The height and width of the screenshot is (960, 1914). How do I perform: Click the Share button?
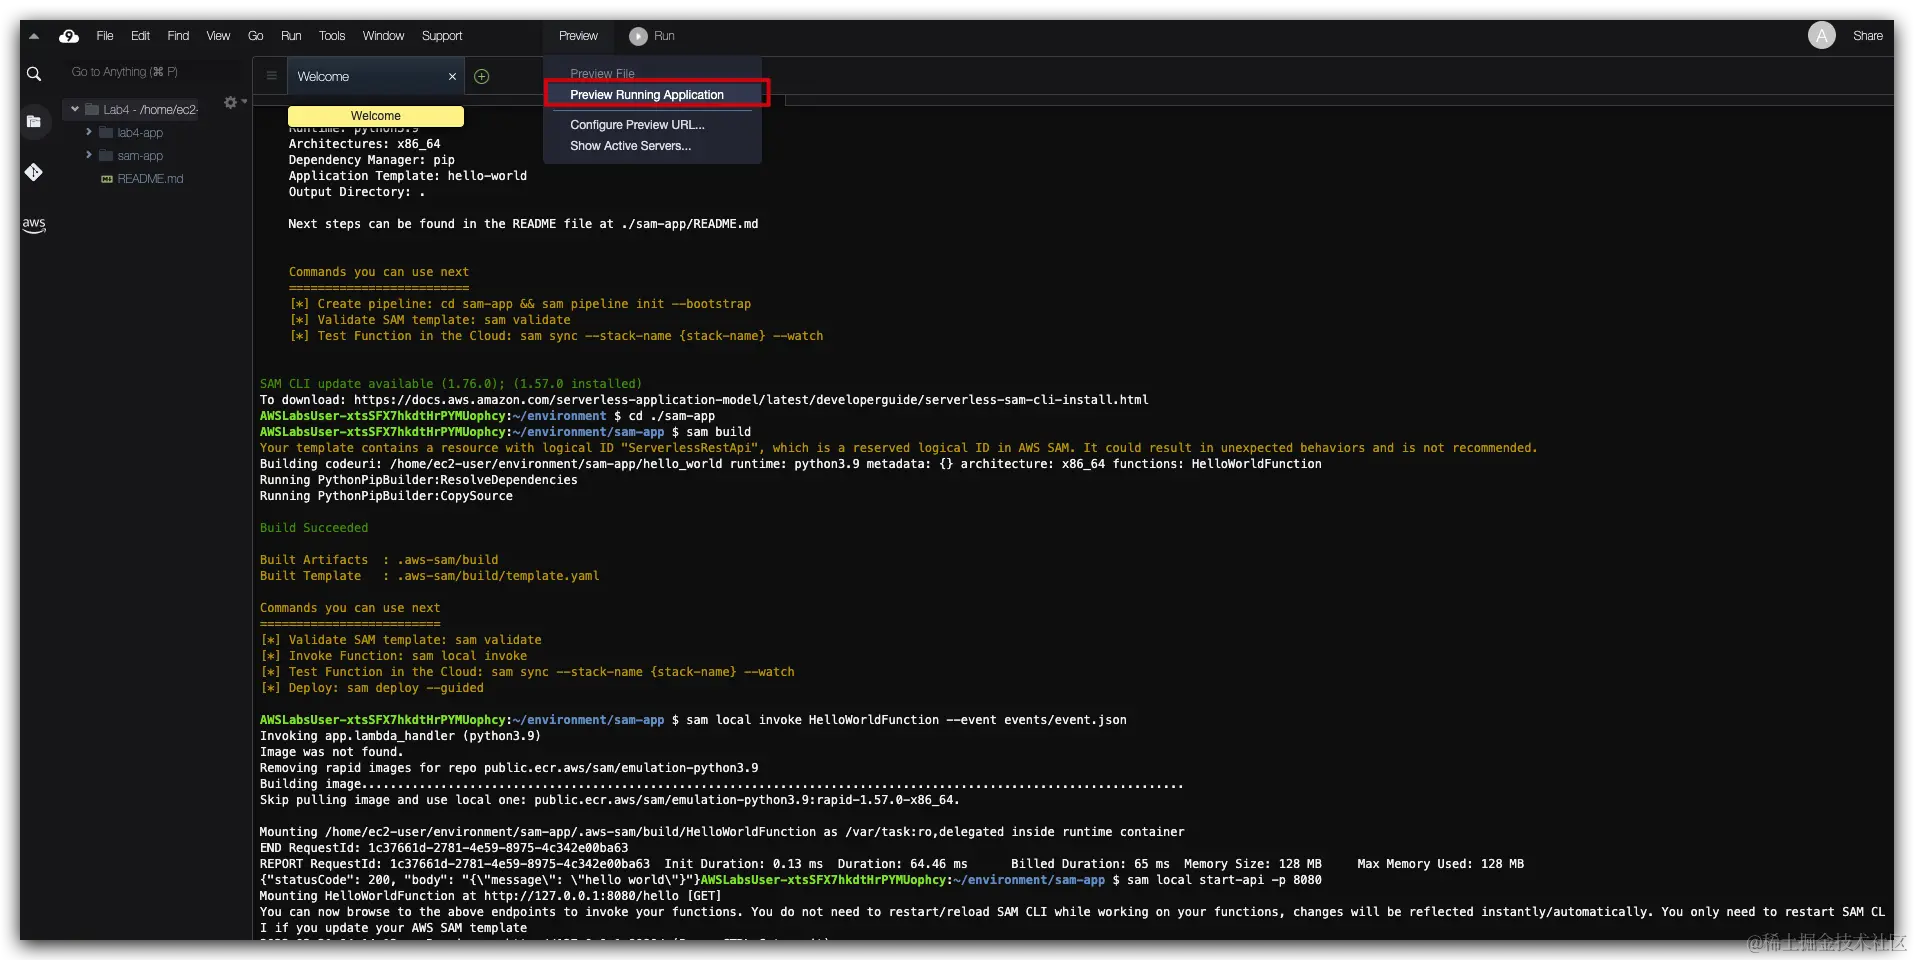coord(1867,36)
